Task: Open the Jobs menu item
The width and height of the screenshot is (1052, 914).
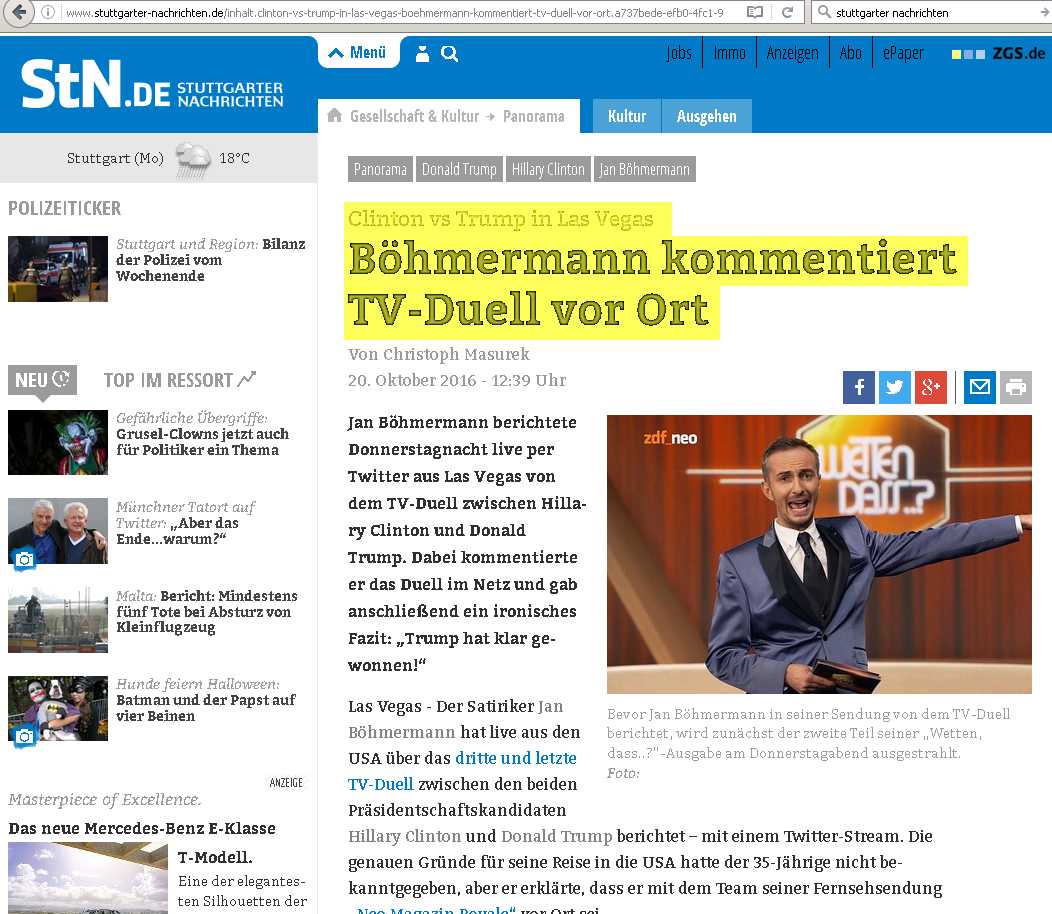Action: pos(679,53)
